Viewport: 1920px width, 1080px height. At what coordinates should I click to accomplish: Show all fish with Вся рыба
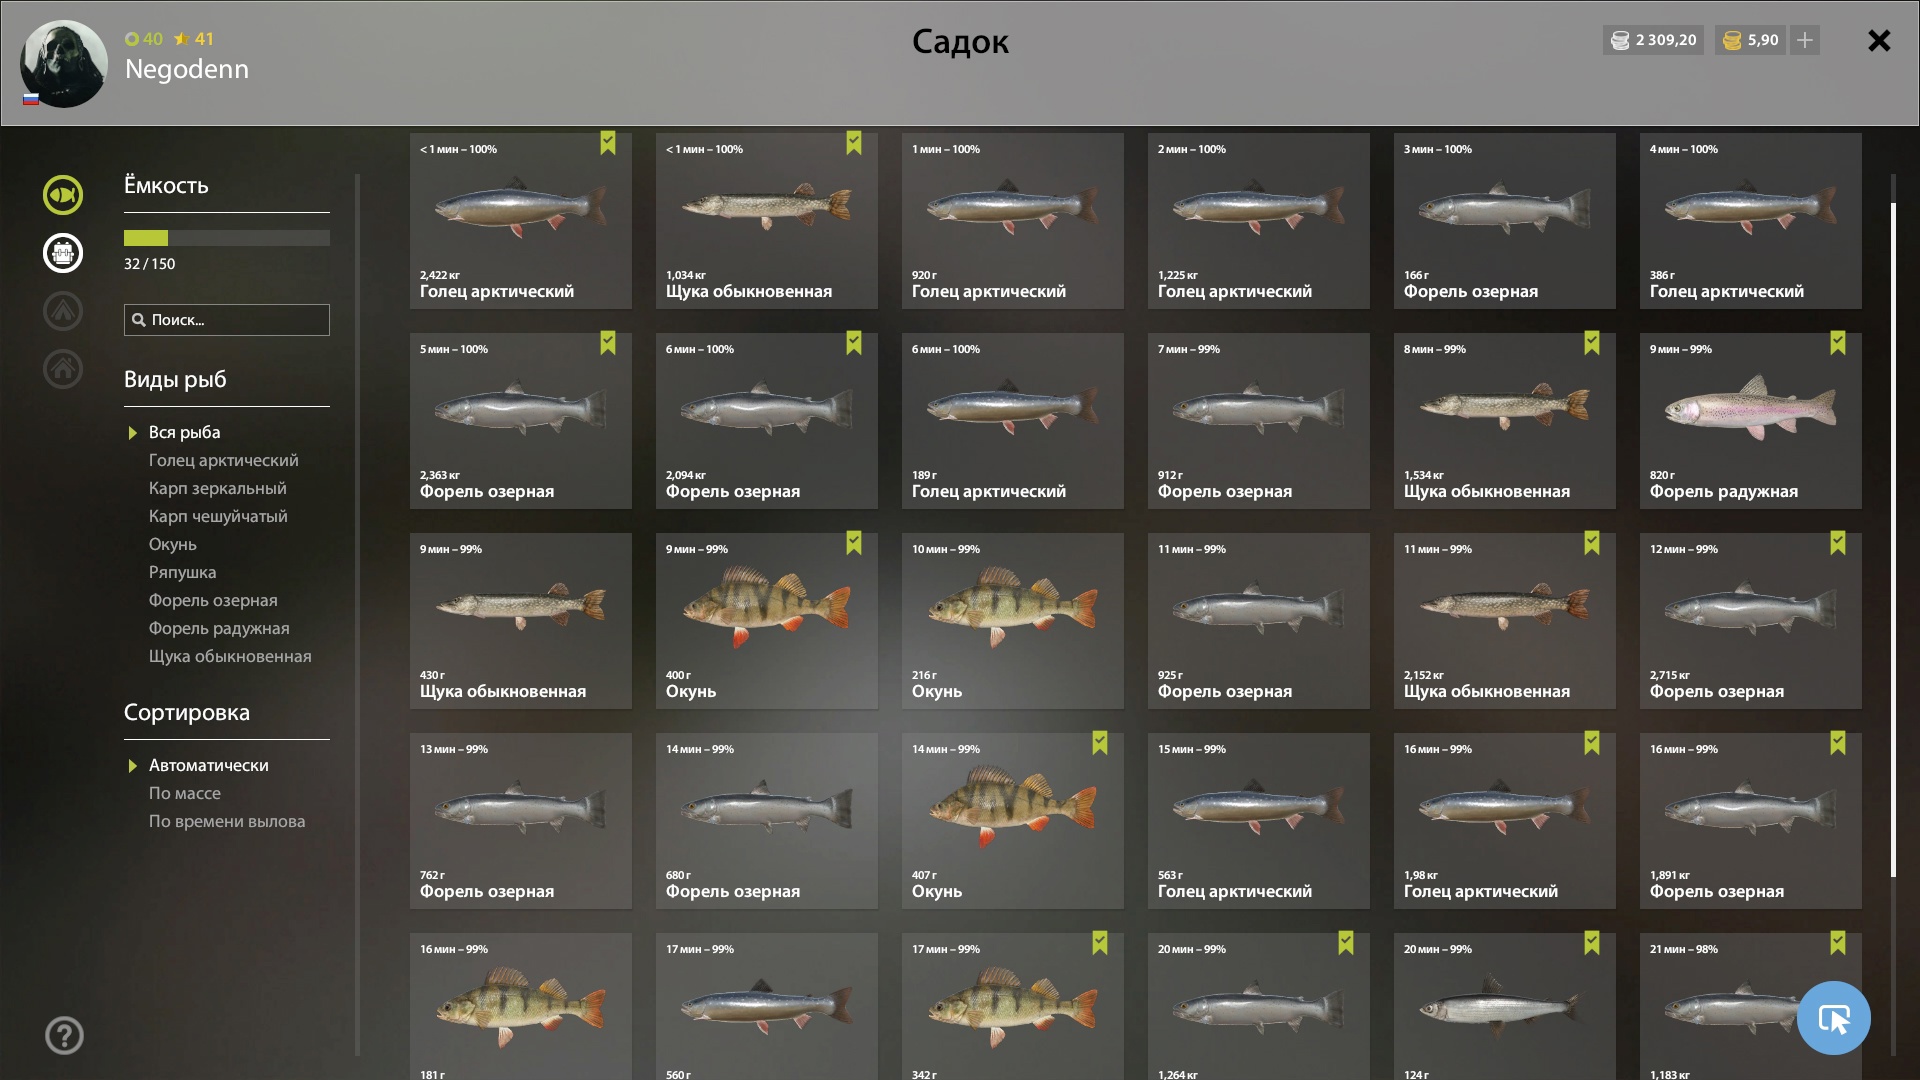pos(185,432)
